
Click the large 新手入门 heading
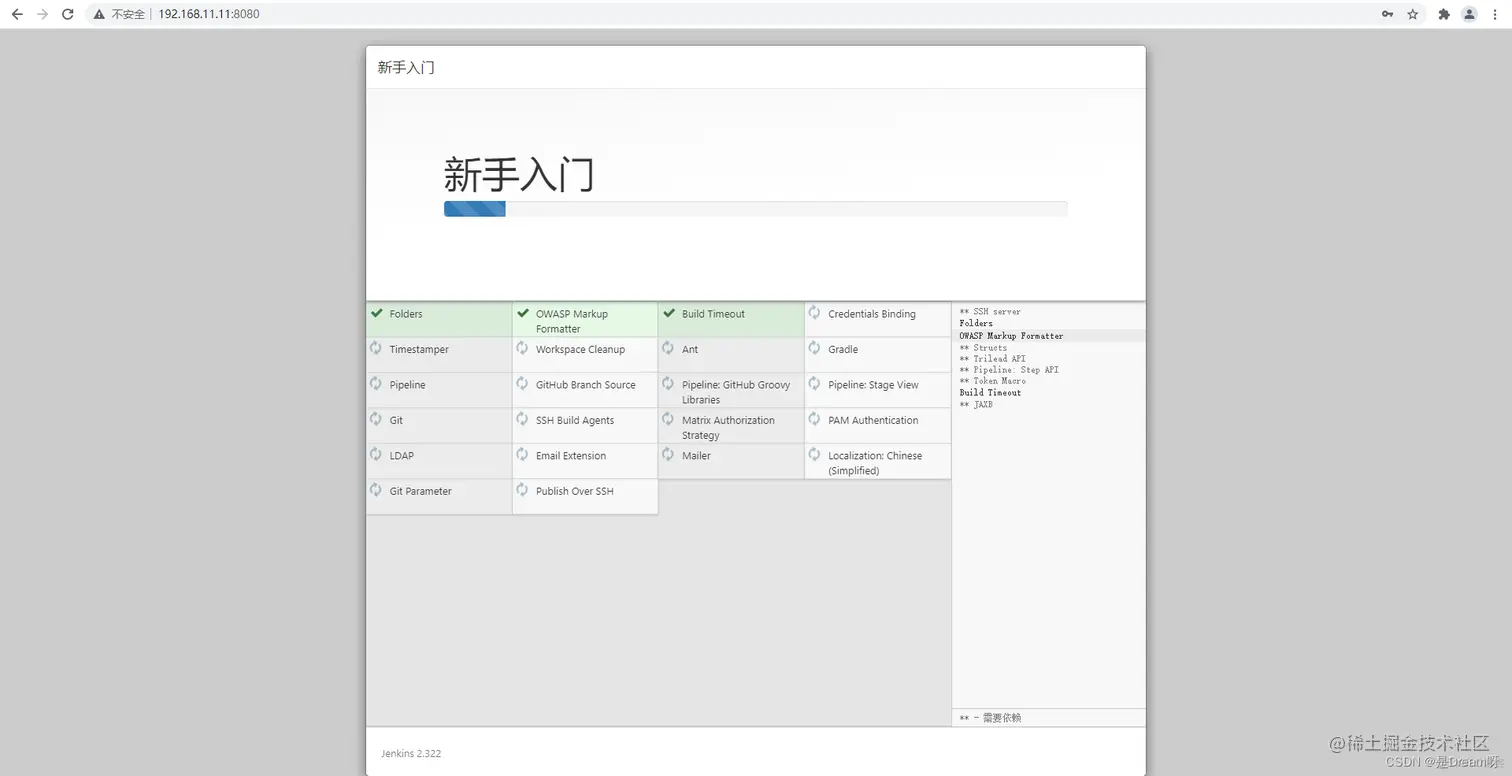[x=519, y=174]
